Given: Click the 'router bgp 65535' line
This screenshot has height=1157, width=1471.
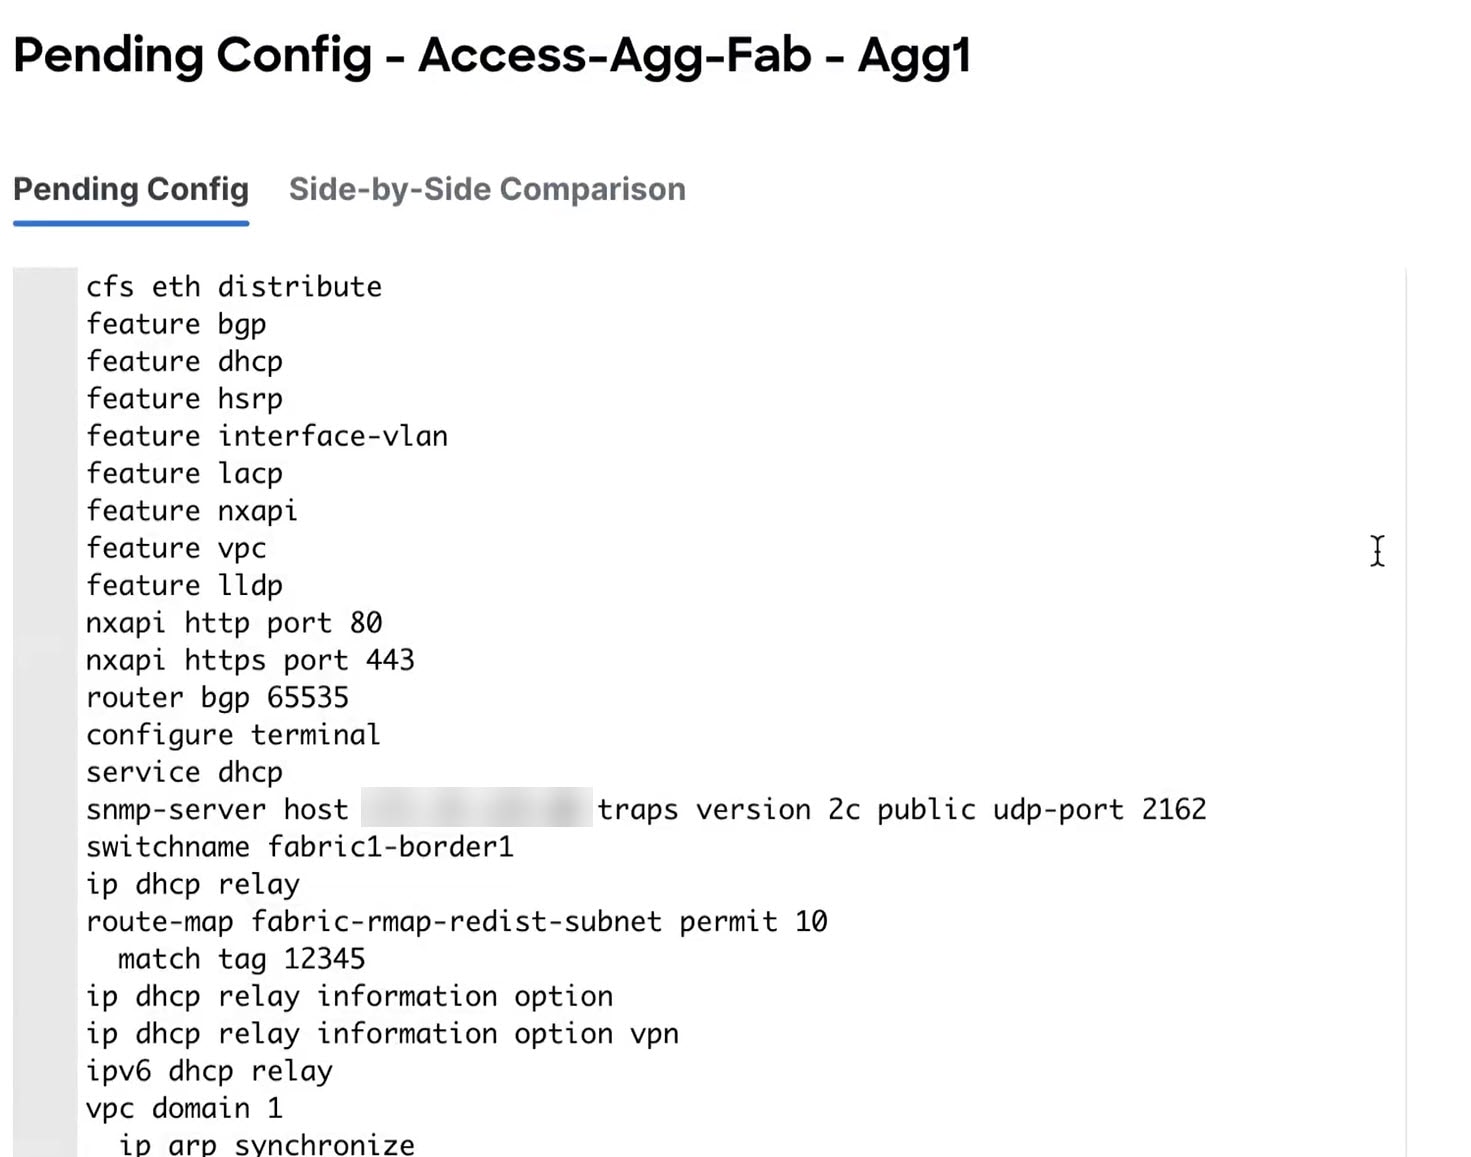Looking at the screenshot, I should pos(217,698).
